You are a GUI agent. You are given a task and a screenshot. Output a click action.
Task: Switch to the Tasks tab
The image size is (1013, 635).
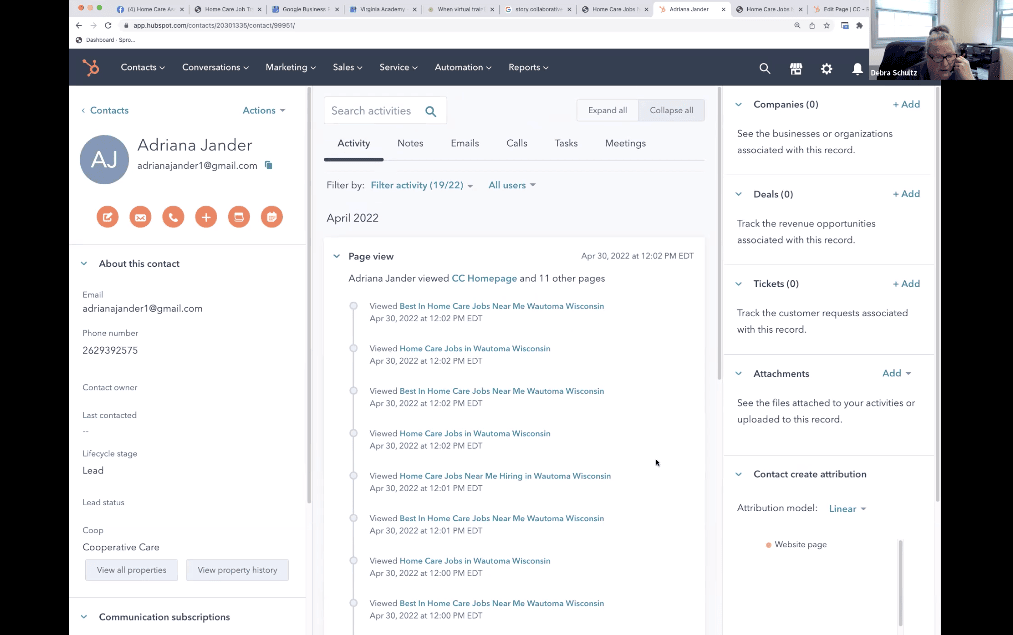566,143
